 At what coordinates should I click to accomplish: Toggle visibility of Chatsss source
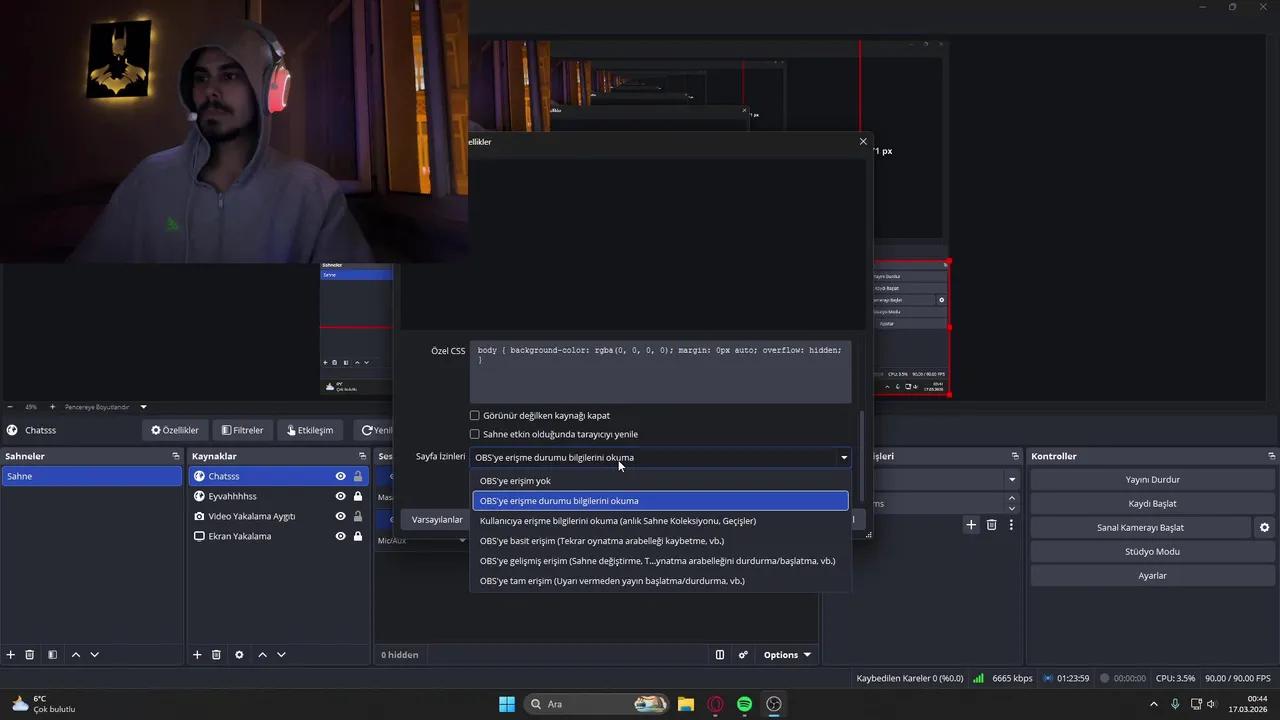tap(341, 477)
